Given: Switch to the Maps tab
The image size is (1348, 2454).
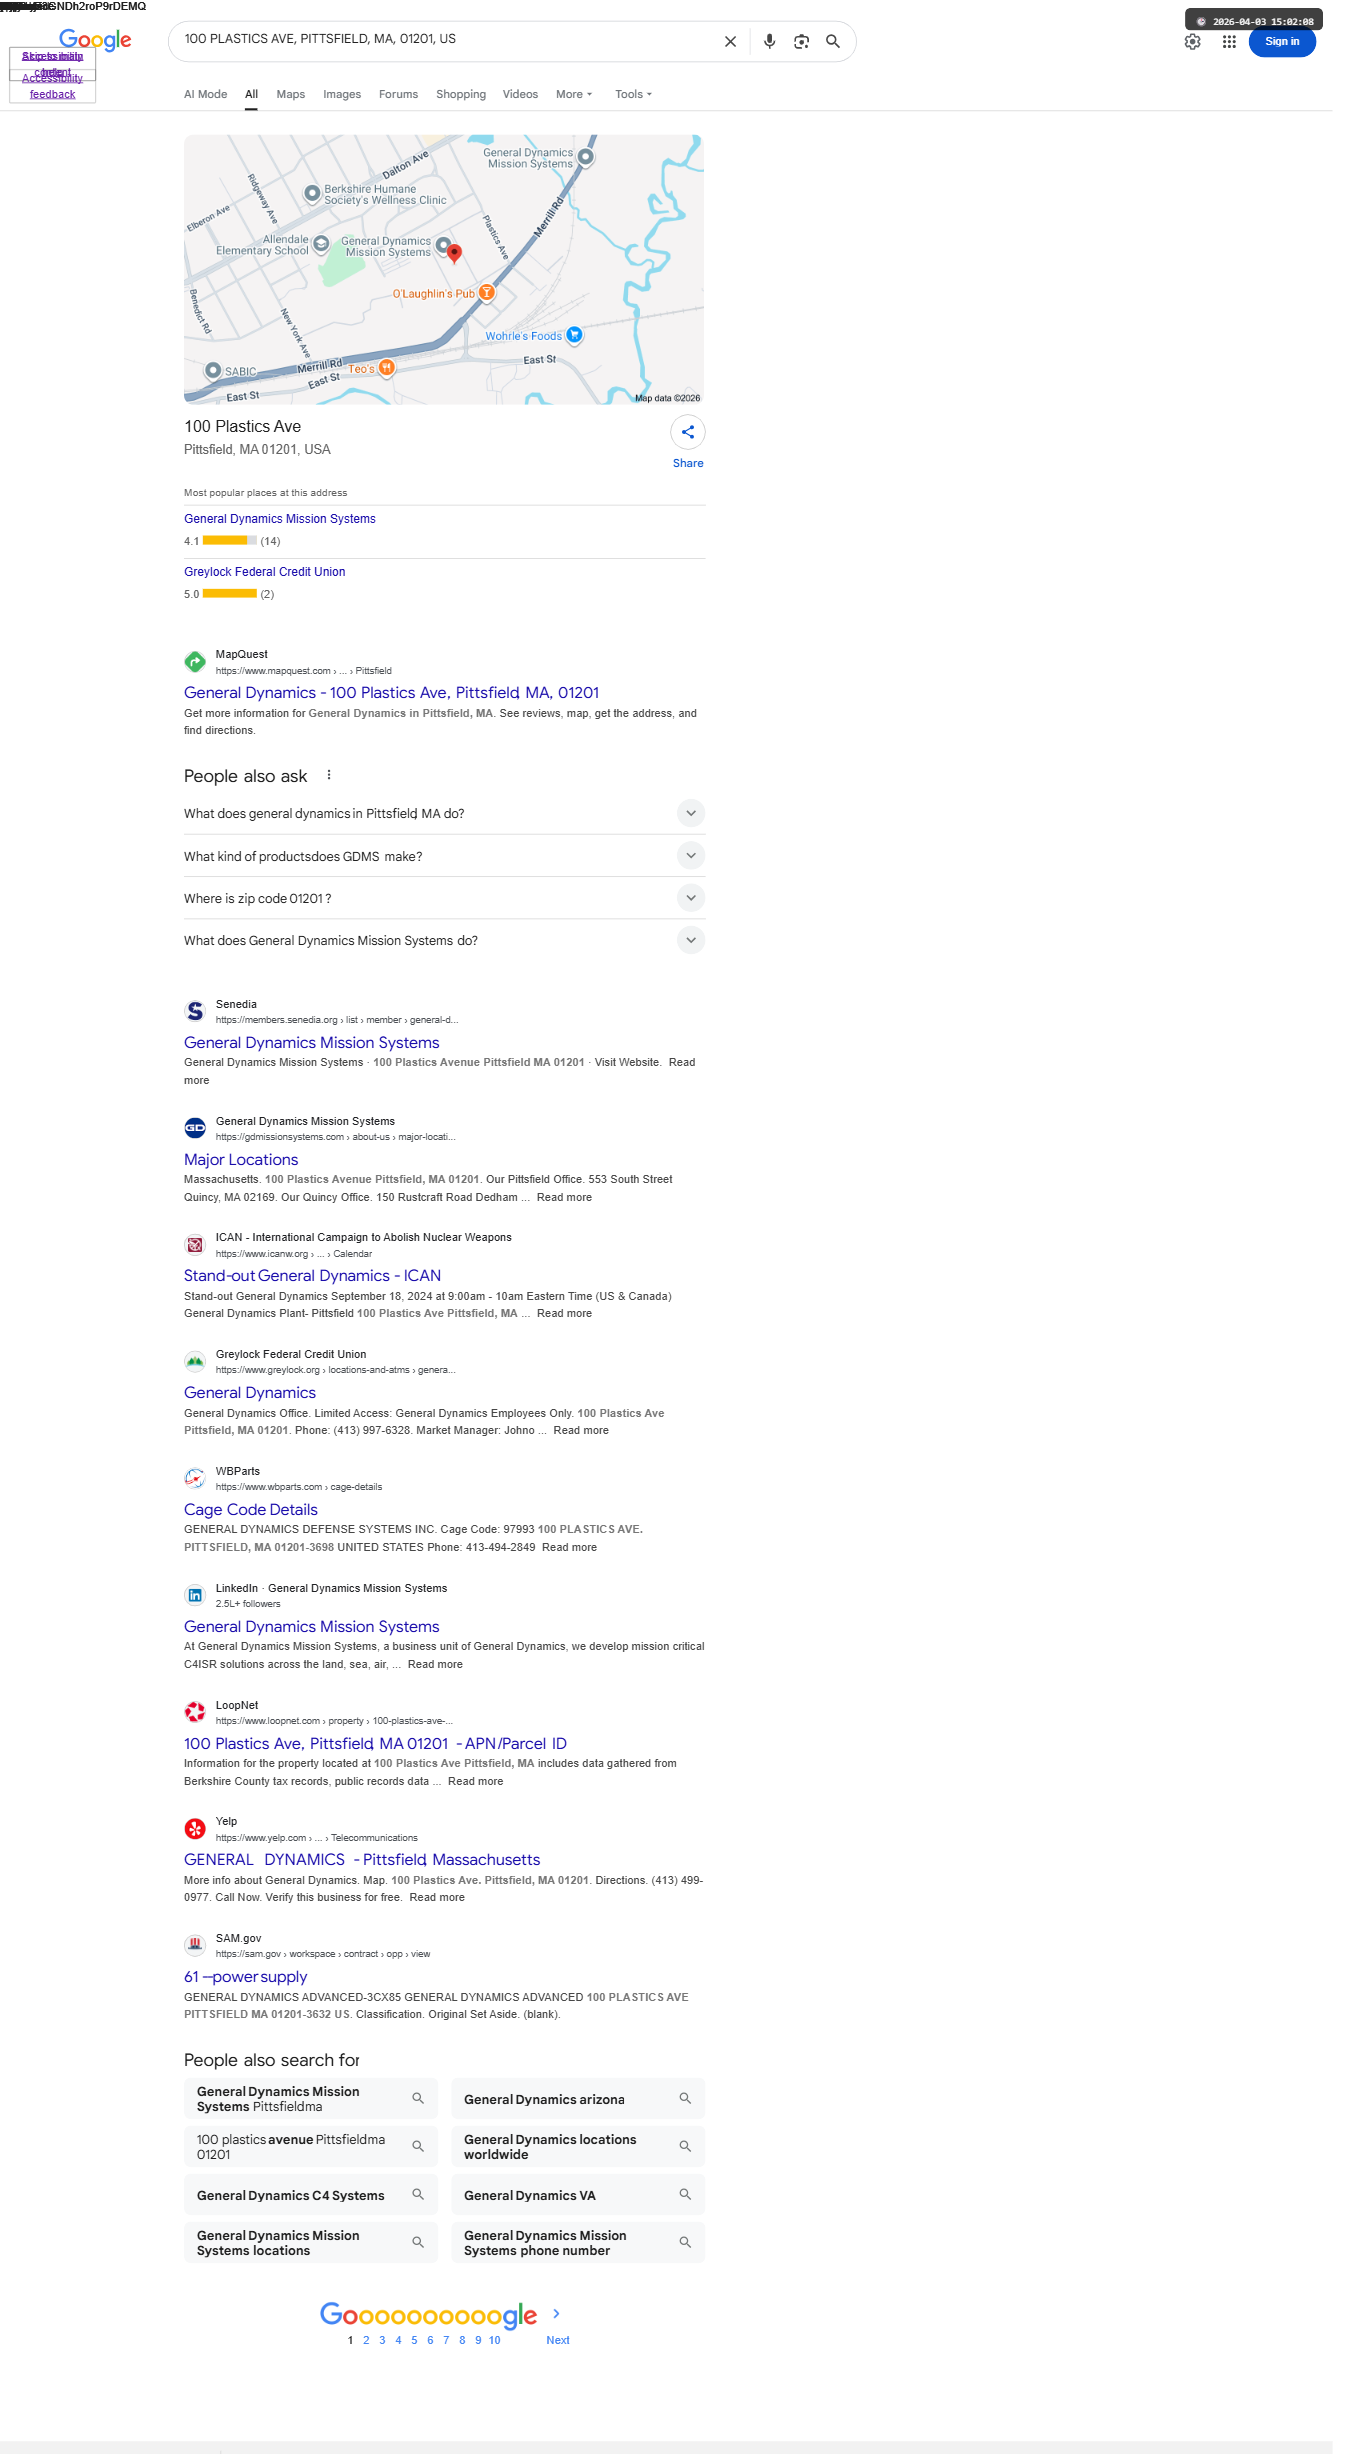Looking at the screenshot, I should (291, 94).
